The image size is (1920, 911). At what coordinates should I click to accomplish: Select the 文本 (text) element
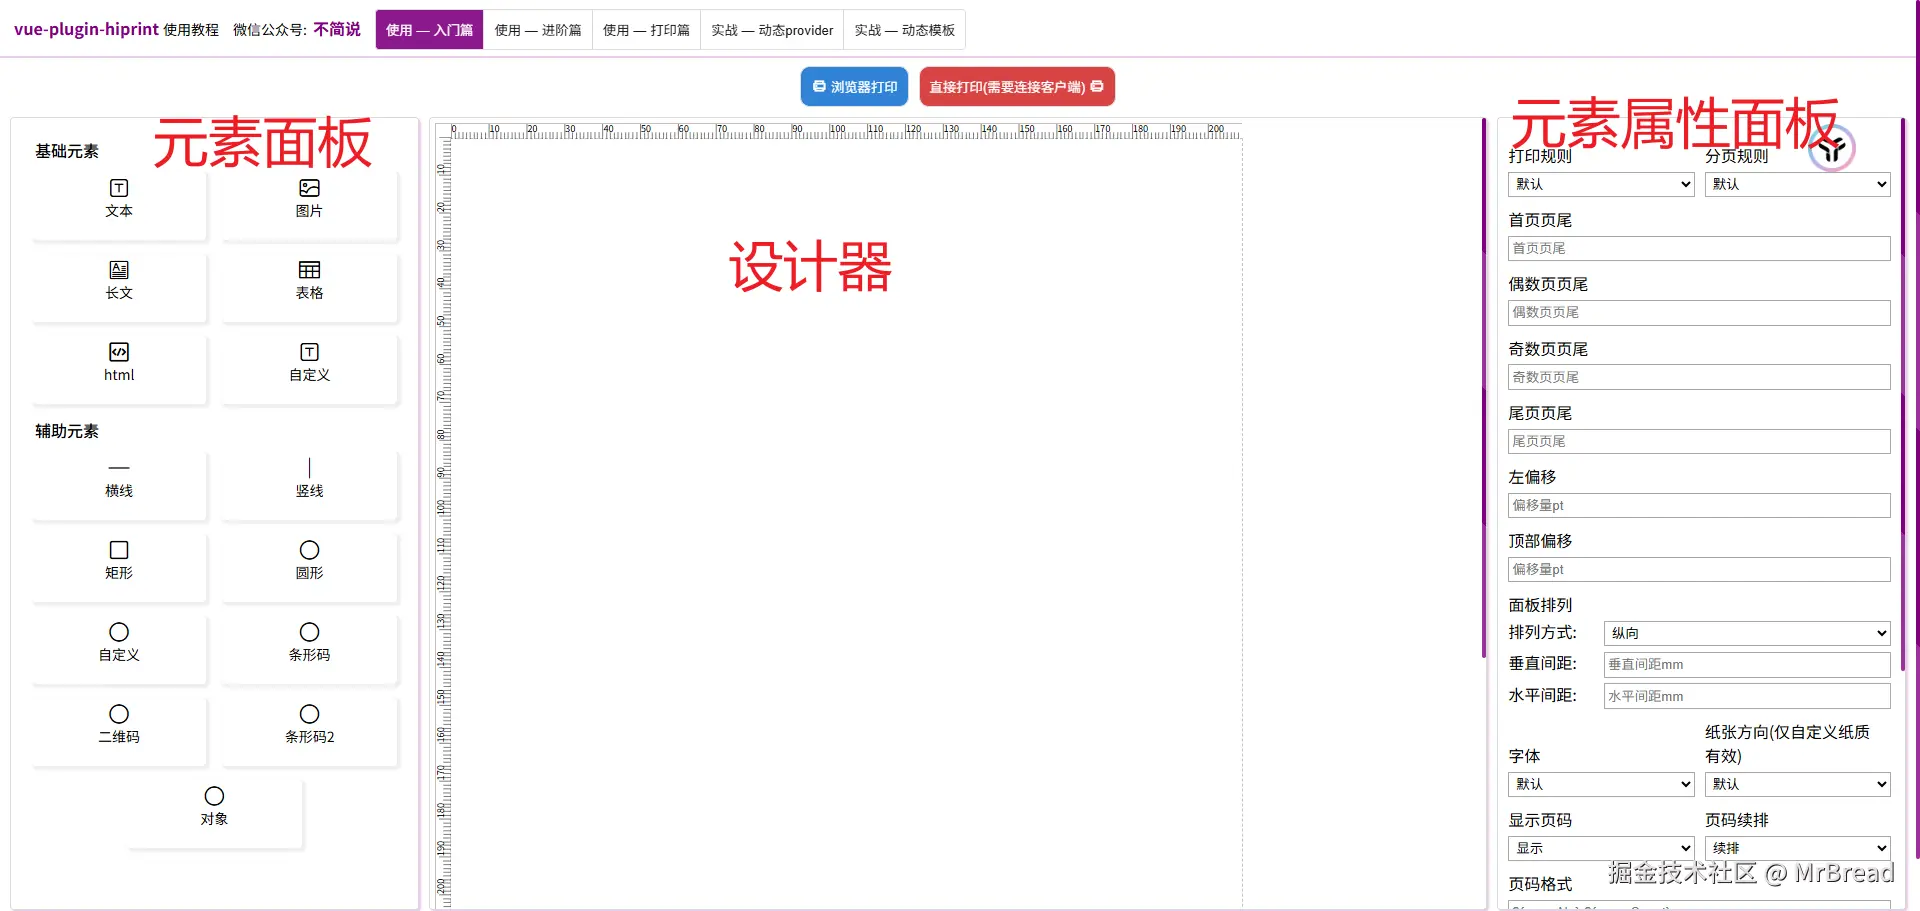pyautogui.click(x=119, y=200)
